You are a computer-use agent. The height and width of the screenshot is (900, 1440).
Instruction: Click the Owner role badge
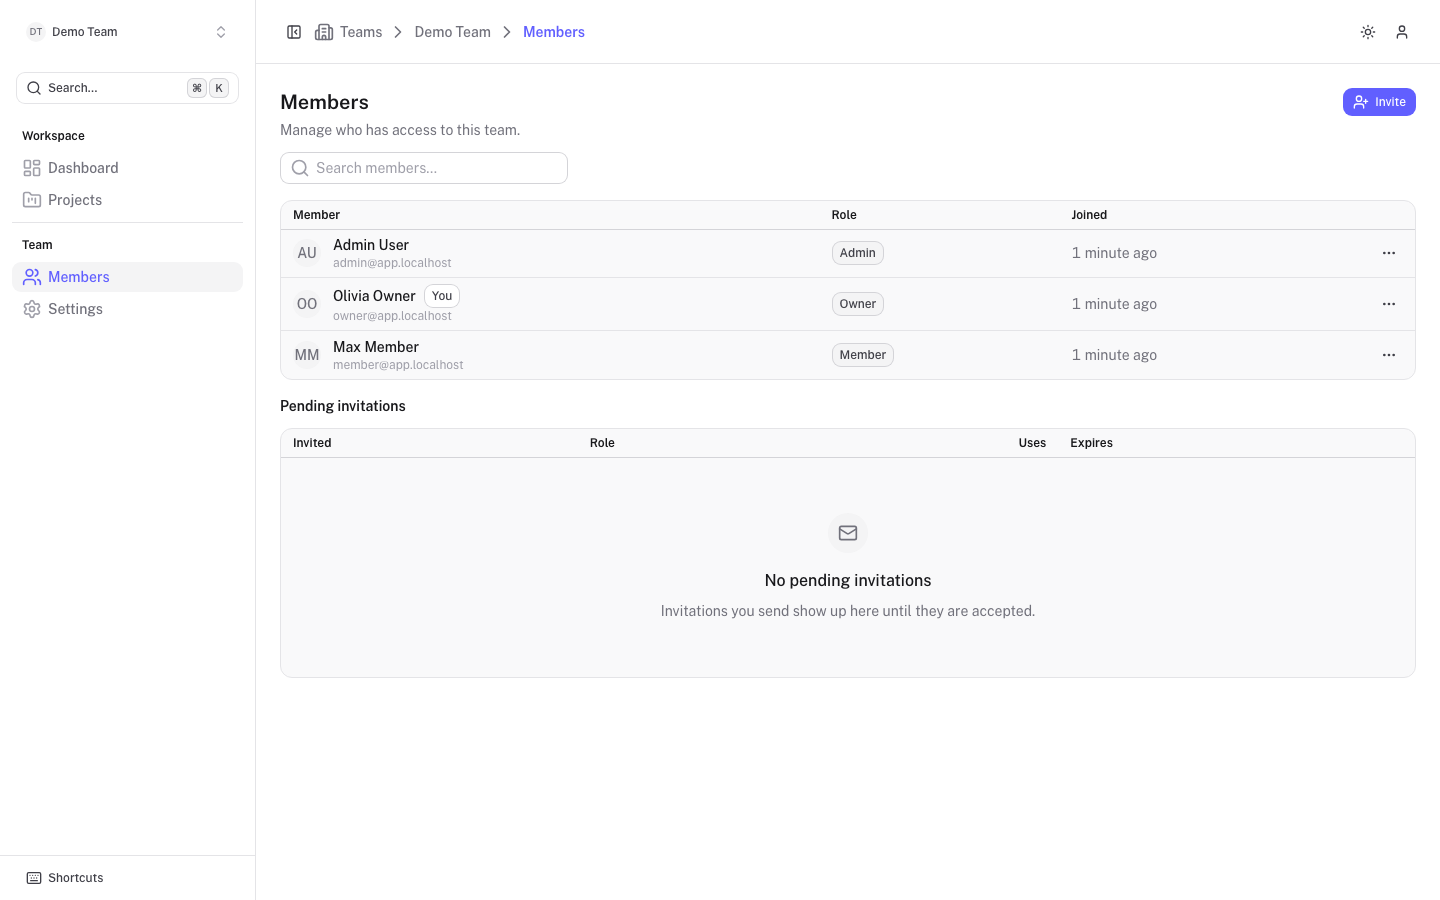pos(858,304)
